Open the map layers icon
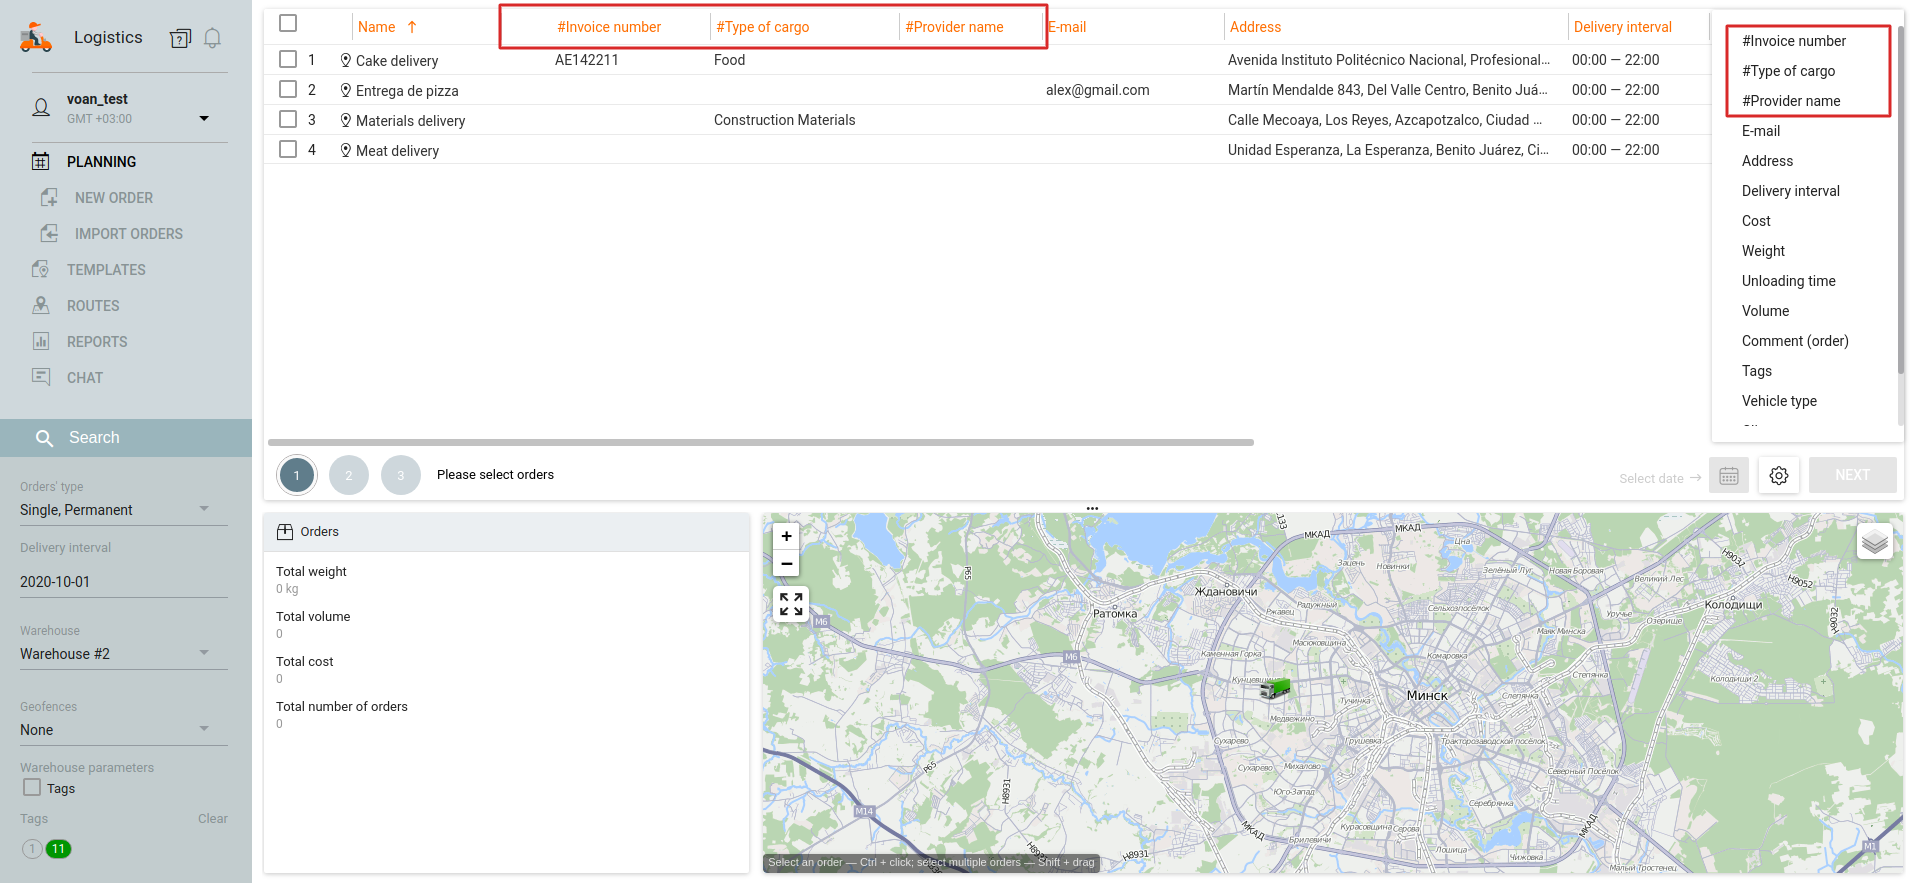Image resolution: width=1915 pixels, height=883 pixels. (1874, 542)
